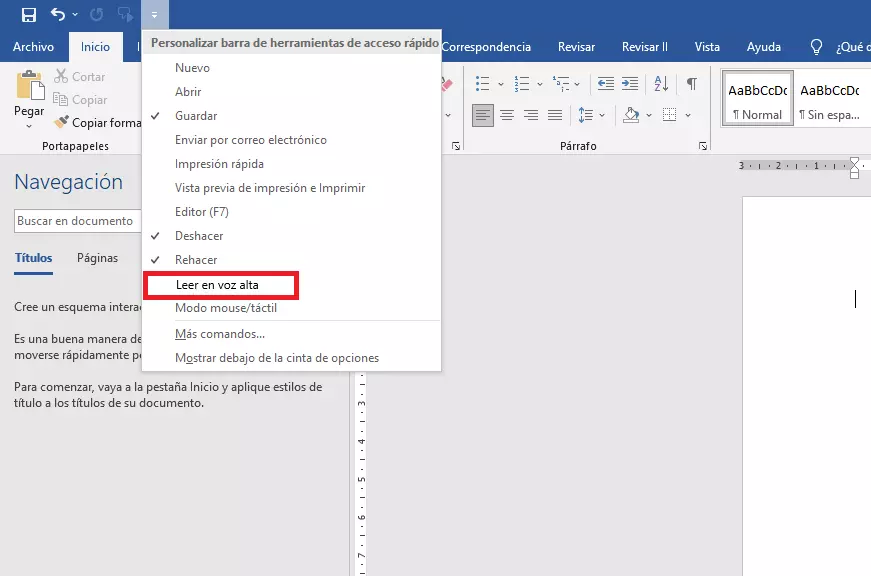The image size is (871, 576).
Task: Click the justify text alignment icon
Action: pos(553,115)
